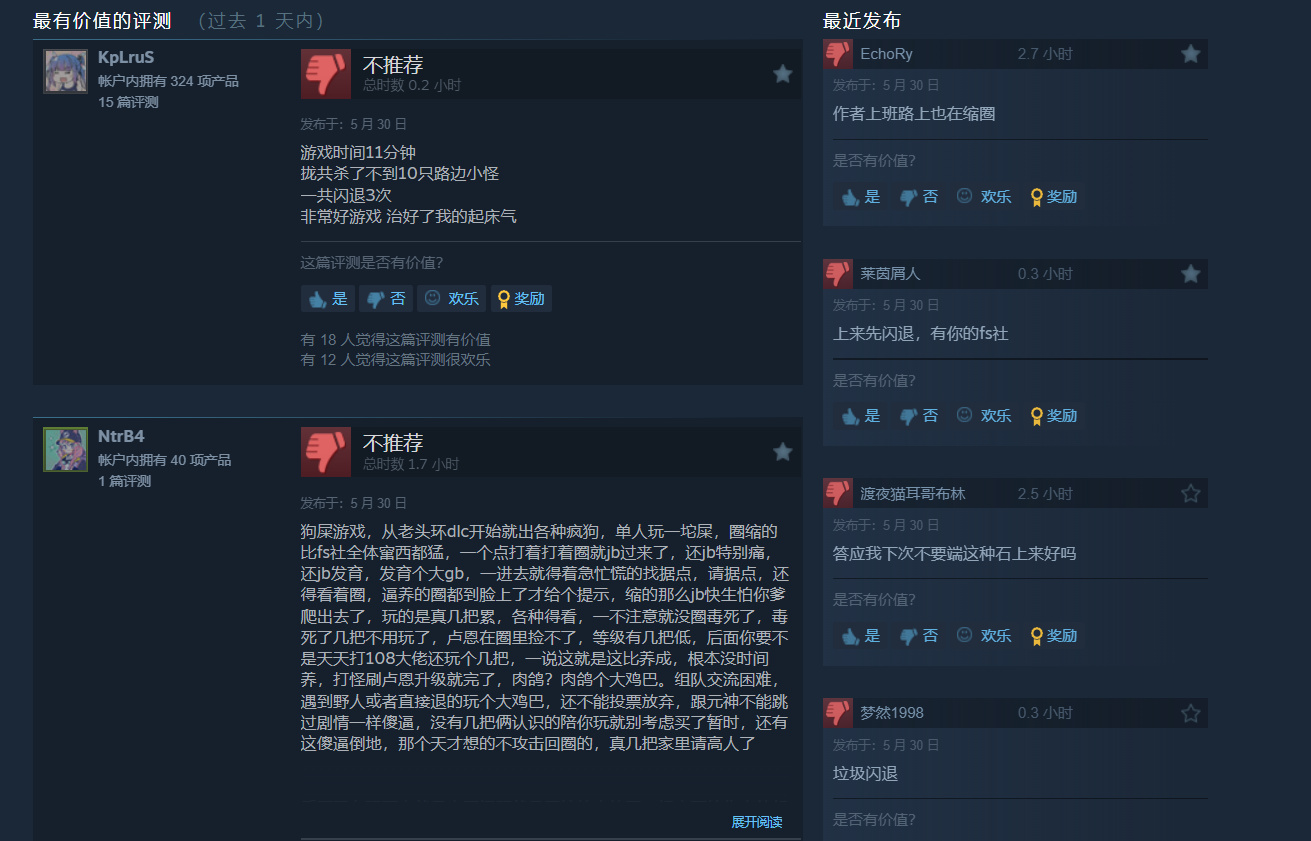The width and height of the screenshot is (1311, 841).
Task: Open the KpLruS username link
Action: pos(126,57)
